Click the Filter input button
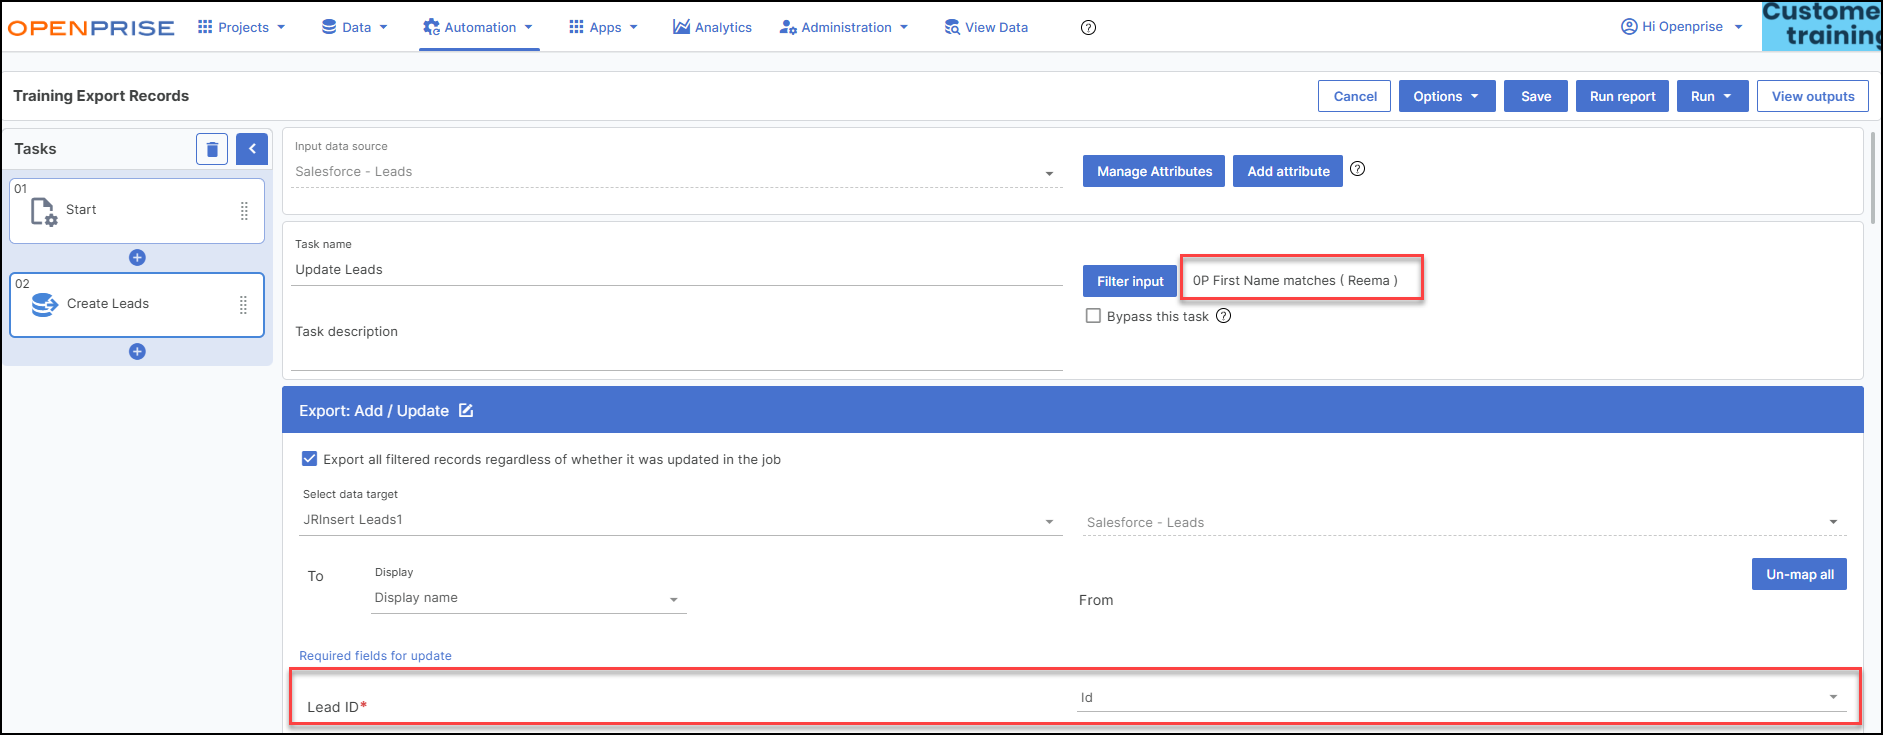The image size is (1883, 735). pos(1129,281)
